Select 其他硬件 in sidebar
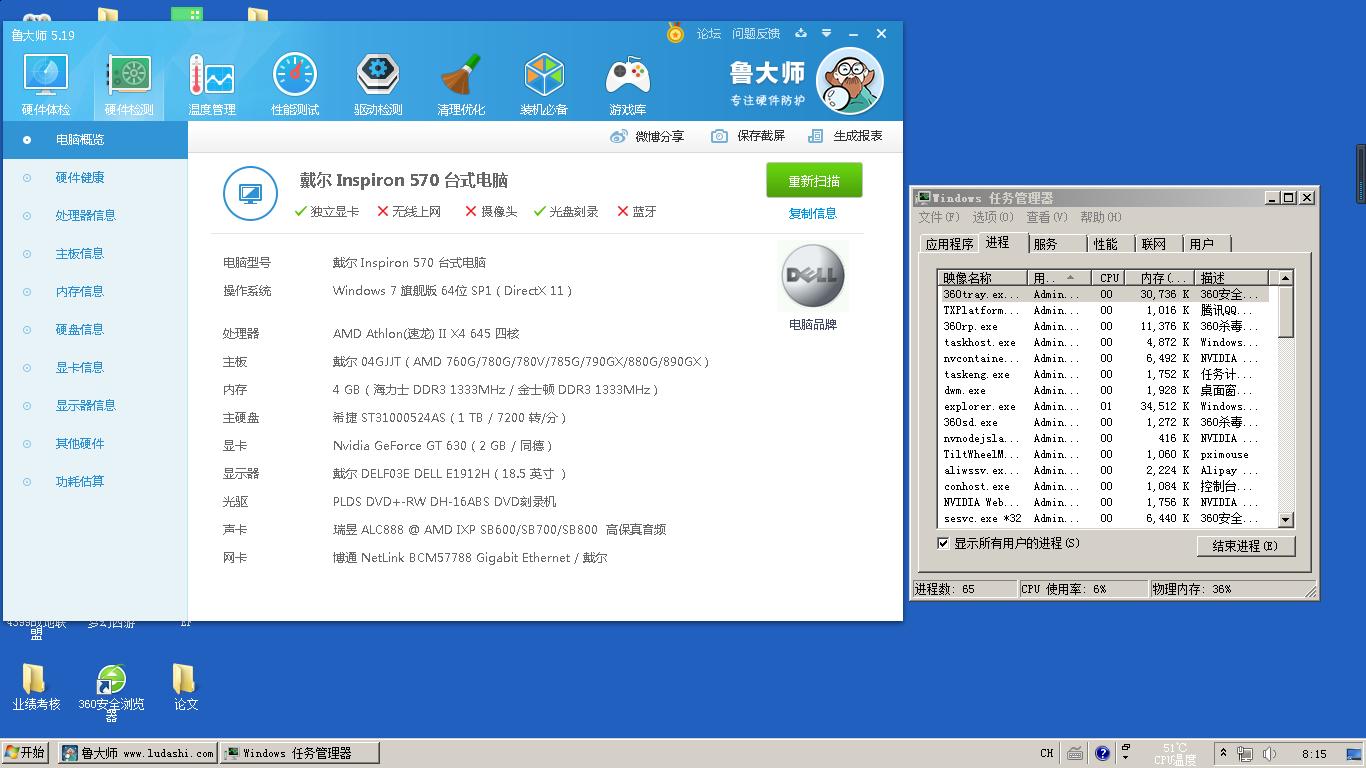1366x768 pixels. pyautogui.click(x=80, y=444)
